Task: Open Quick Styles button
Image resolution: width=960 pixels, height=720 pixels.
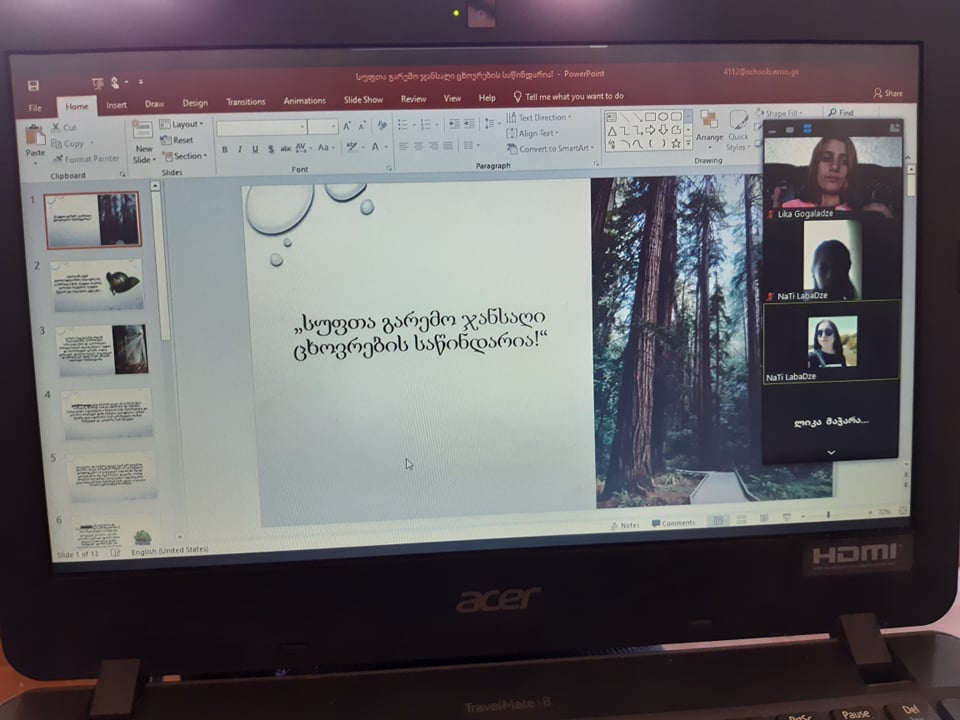Action: pos(738,130)
